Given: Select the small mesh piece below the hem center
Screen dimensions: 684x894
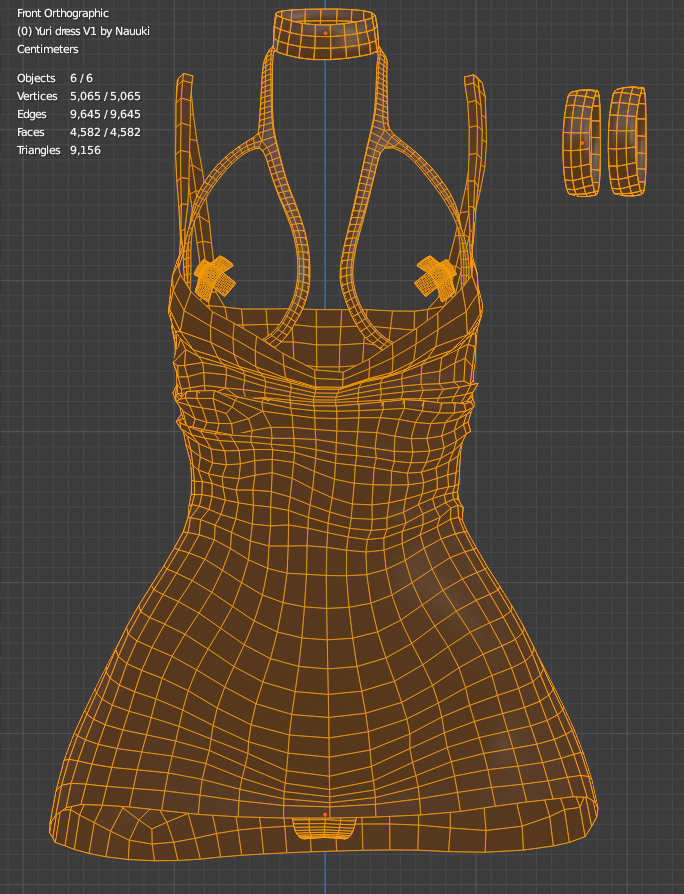Looking at the screenshot, I should (324, 828).
